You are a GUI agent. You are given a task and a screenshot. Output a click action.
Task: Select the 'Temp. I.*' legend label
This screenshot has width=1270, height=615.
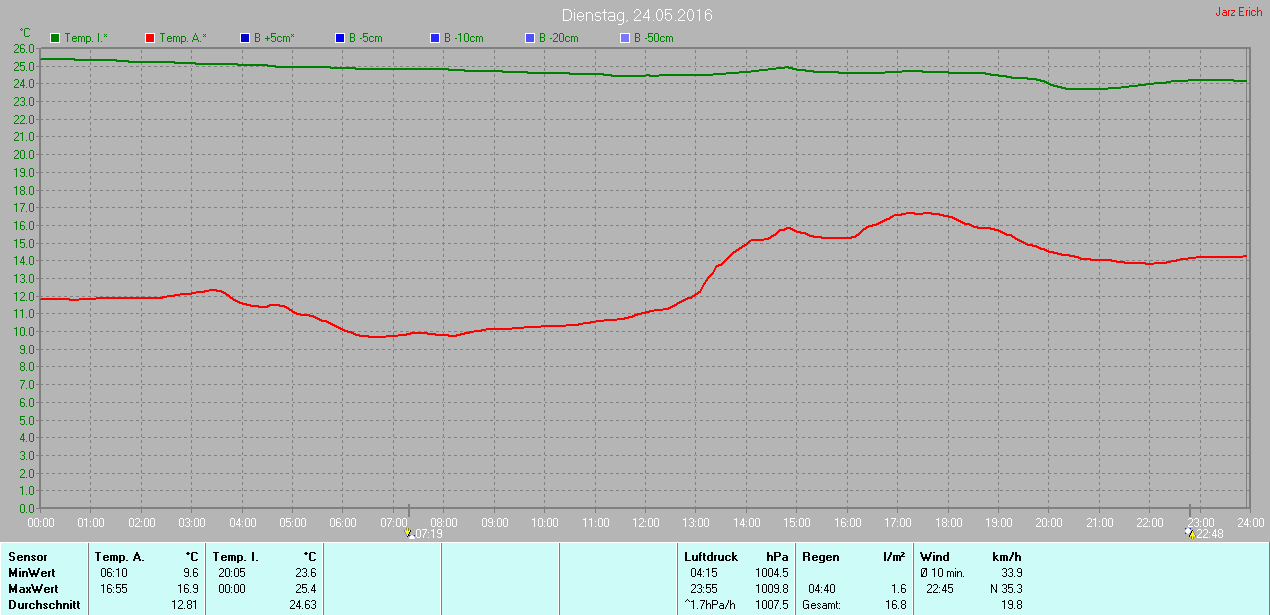click(86, 38)
